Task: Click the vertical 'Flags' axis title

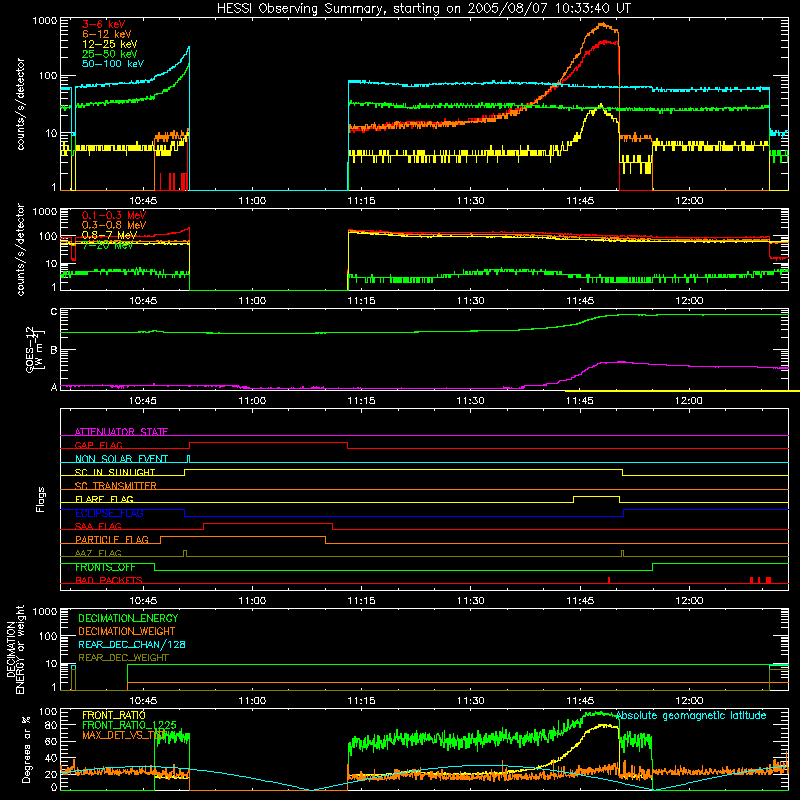Action: [x=41, y=499]
